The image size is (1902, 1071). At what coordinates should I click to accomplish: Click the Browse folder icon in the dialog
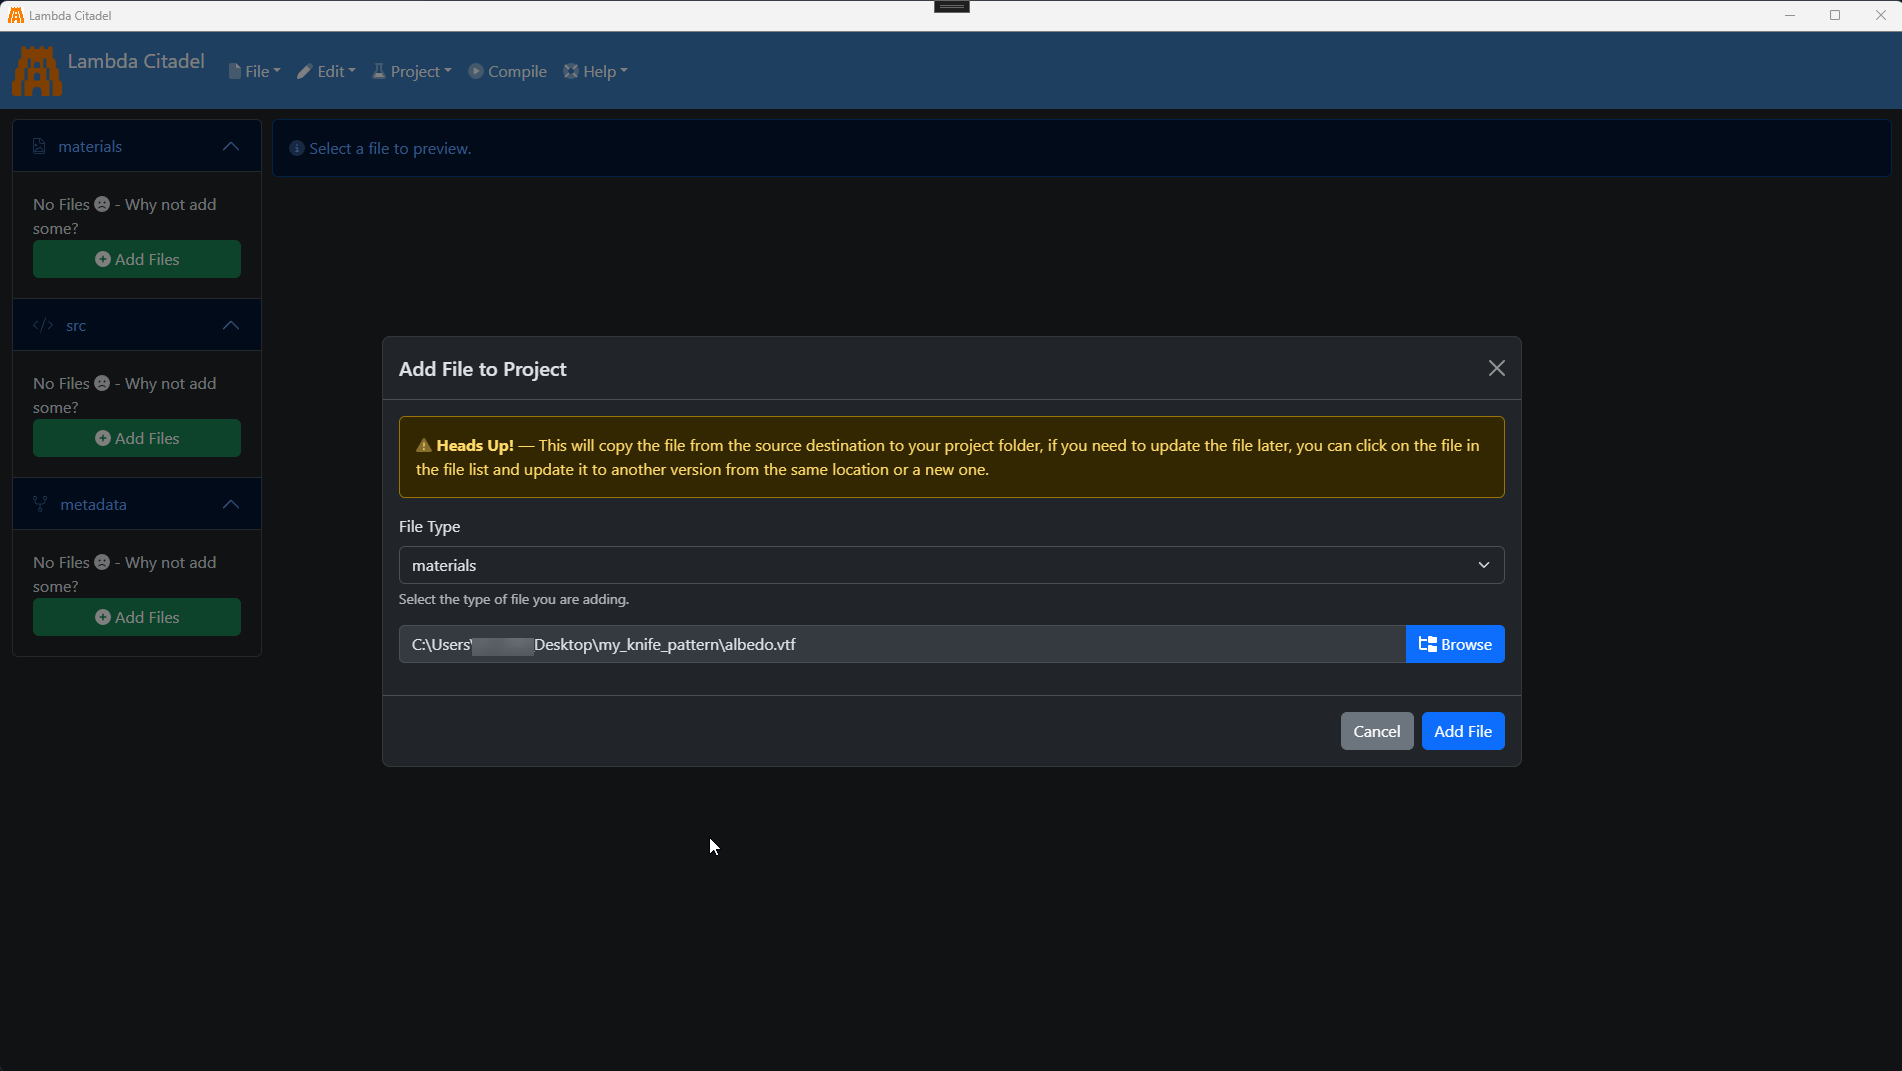tap(1426, 644)
